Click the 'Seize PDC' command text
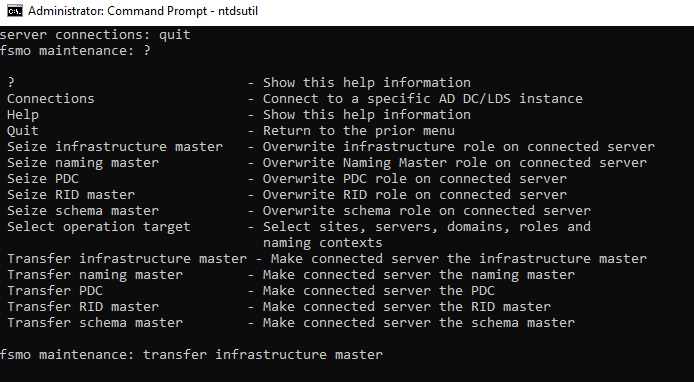 43,179
